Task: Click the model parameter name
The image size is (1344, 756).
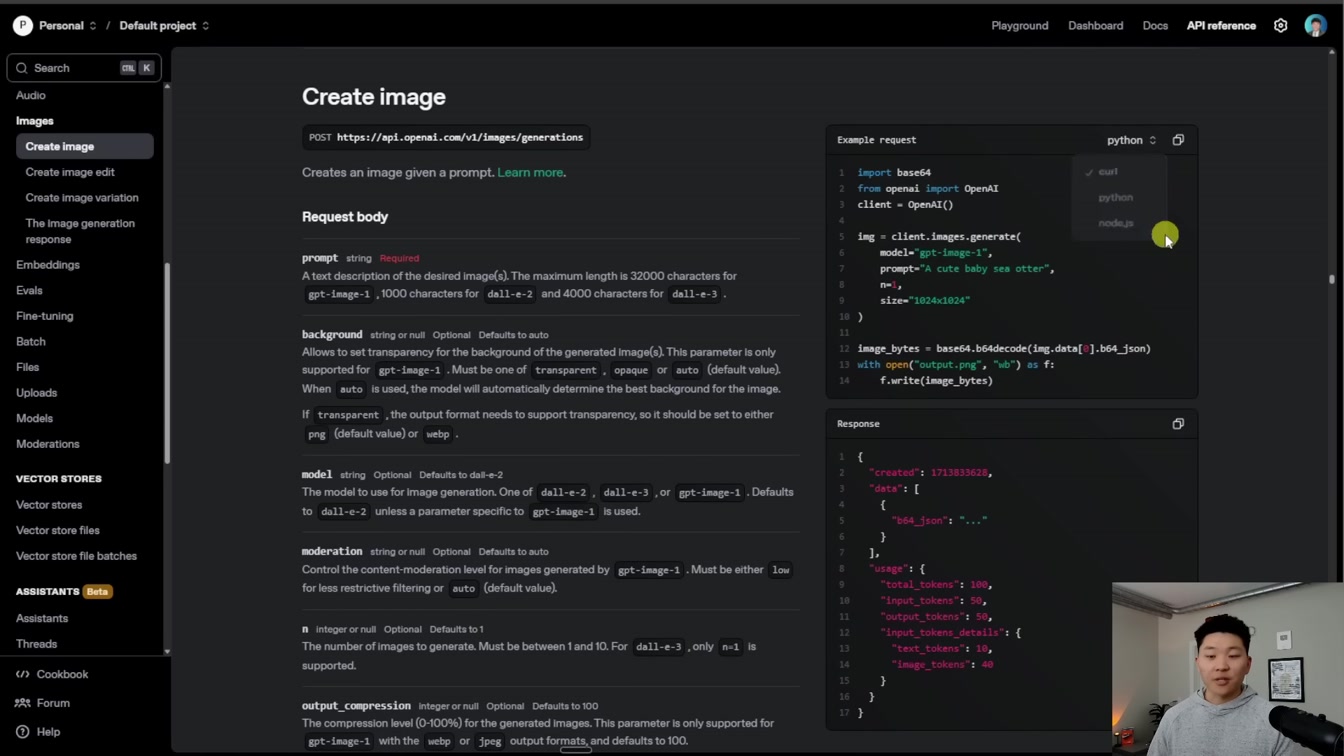Action: 317,474
